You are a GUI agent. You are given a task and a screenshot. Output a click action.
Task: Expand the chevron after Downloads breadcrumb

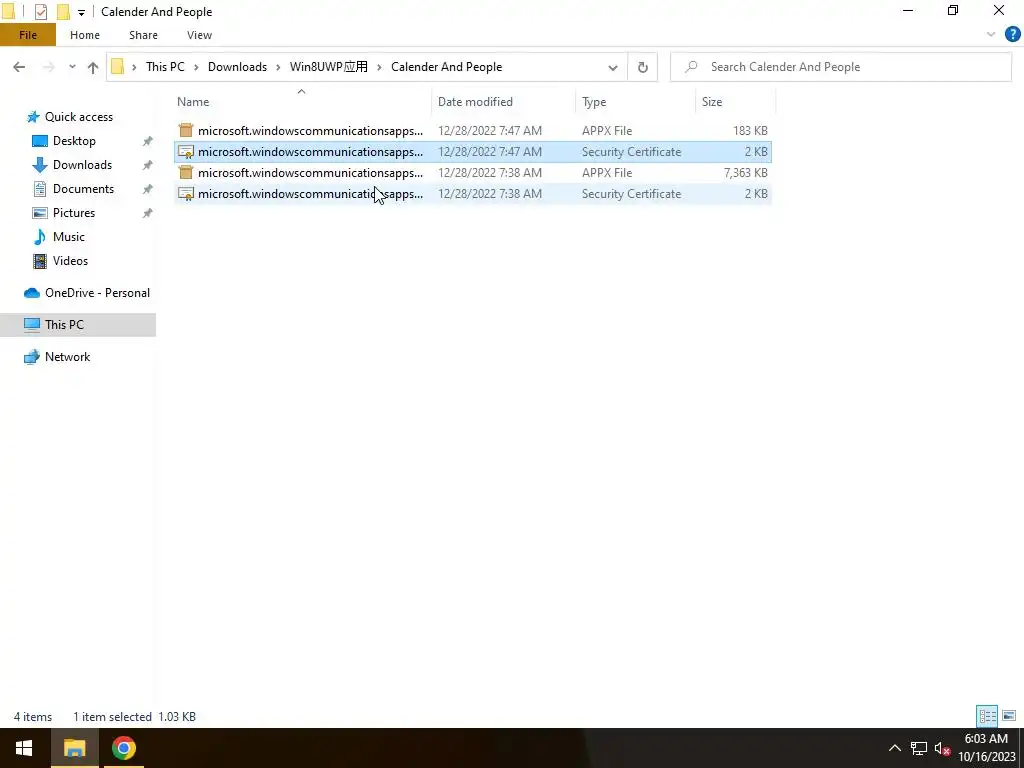click(x=278, y=67)
